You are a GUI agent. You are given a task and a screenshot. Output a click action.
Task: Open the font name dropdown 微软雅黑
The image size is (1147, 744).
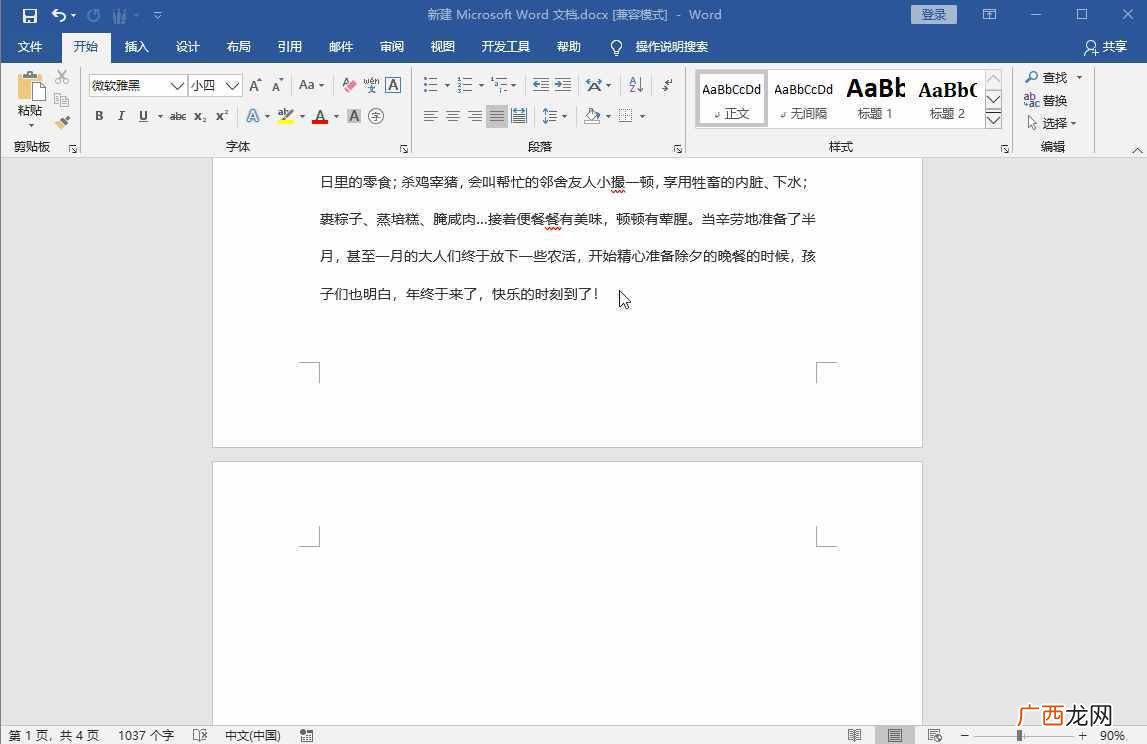point(177,86)
